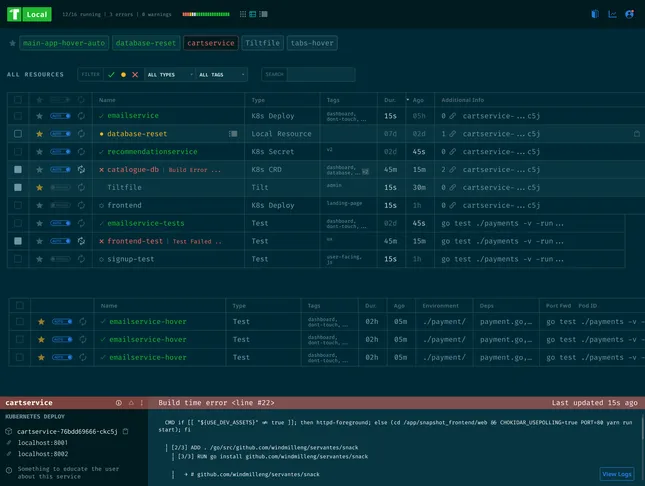Toggle auto mode for emailservice
Screen dimensions: 645x486
tap(60, 116)
